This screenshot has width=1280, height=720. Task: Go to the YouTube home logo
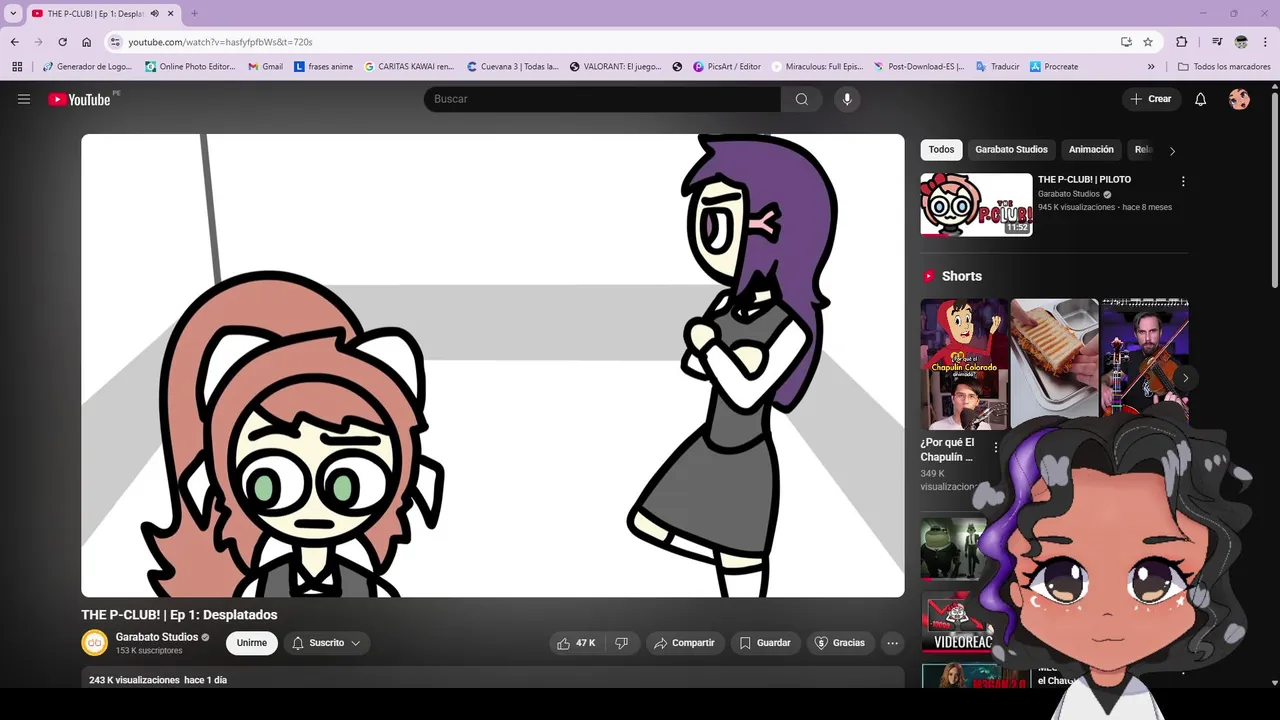pos(79,99)
